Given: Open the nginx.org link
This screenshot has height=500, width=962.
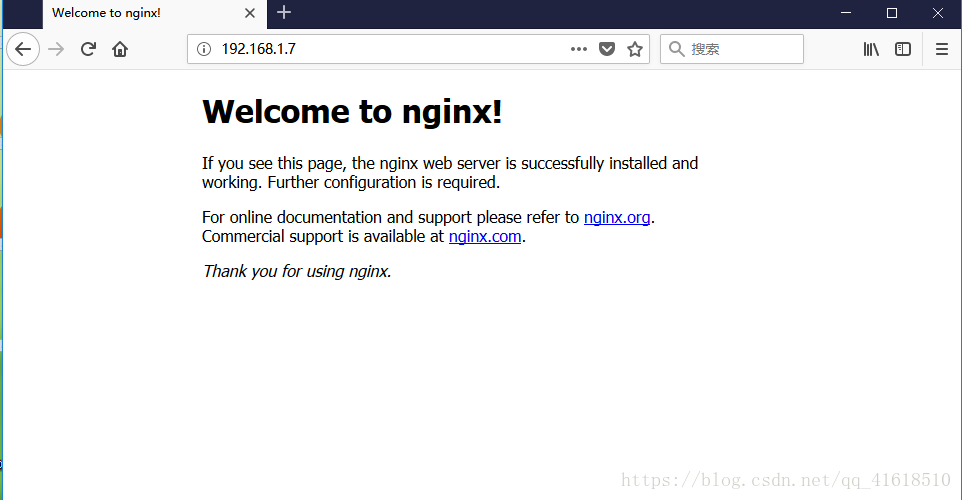Looking at the screenshot, I should click(617, 218).
